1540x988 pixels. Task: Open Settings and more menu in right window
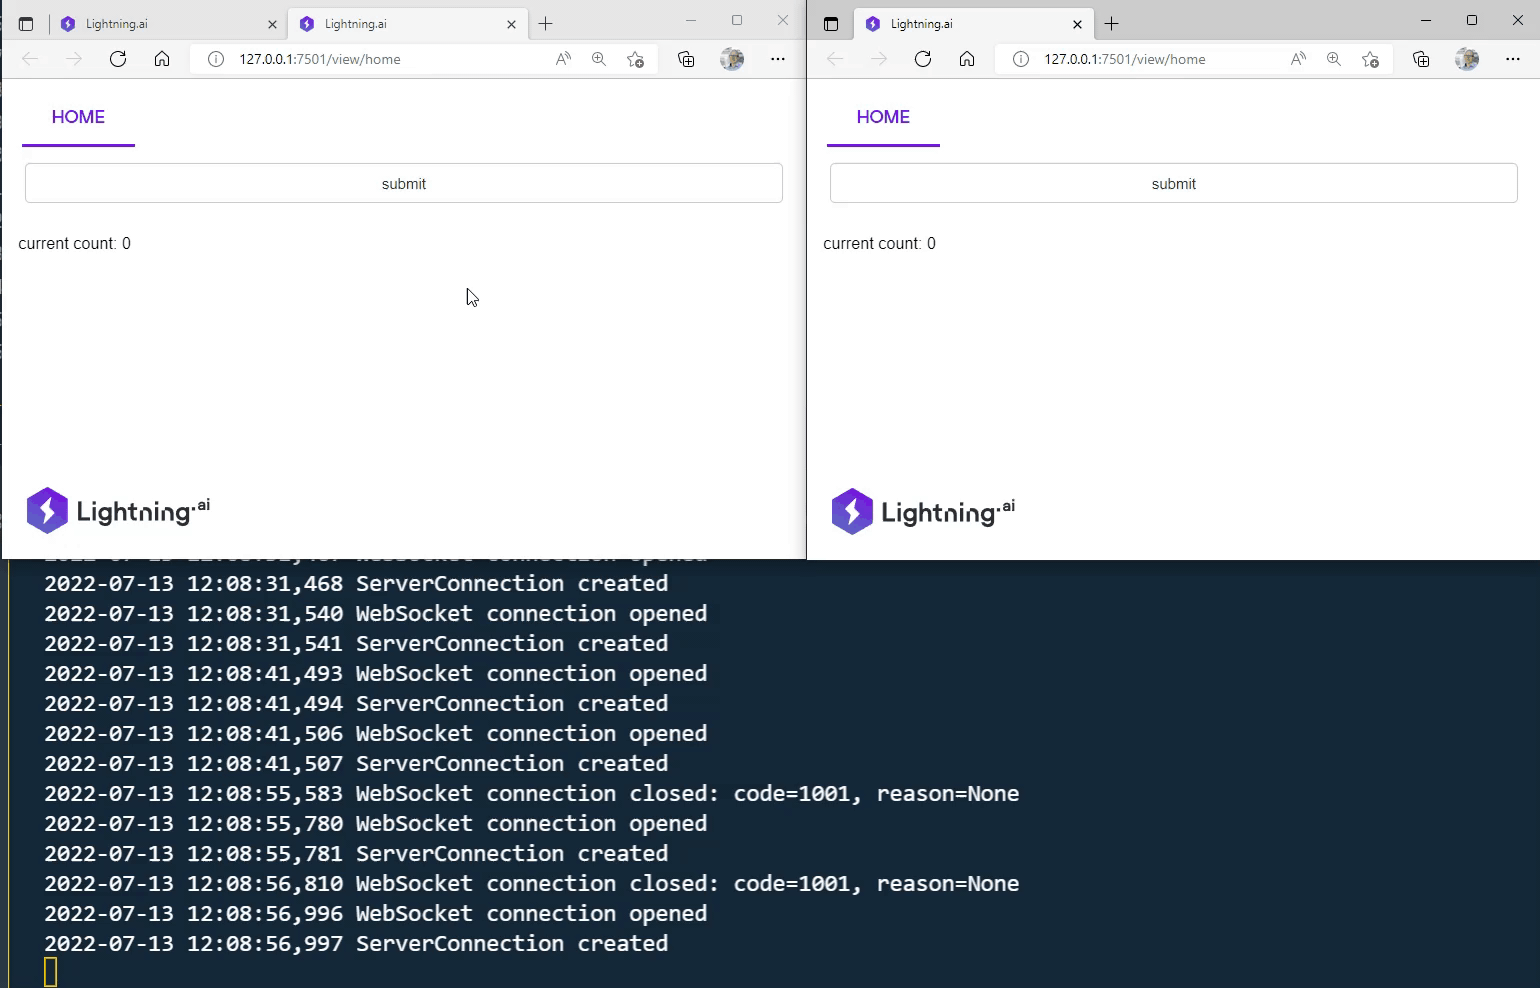1512,59
